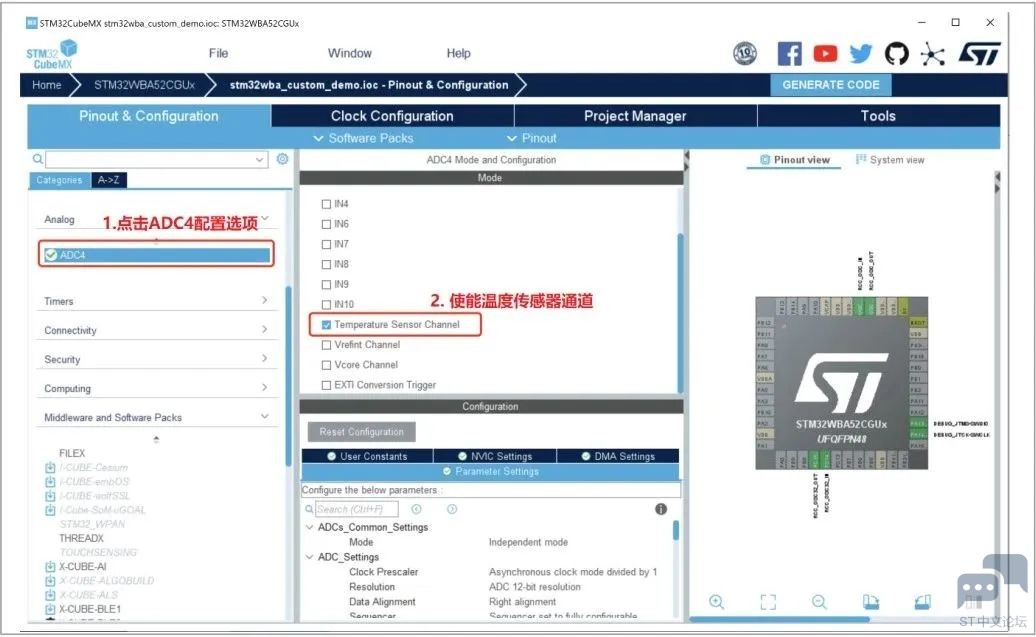Click the GENERATE CODE button
Screen dimensions: 1036x637
click(x=831, y=85)
